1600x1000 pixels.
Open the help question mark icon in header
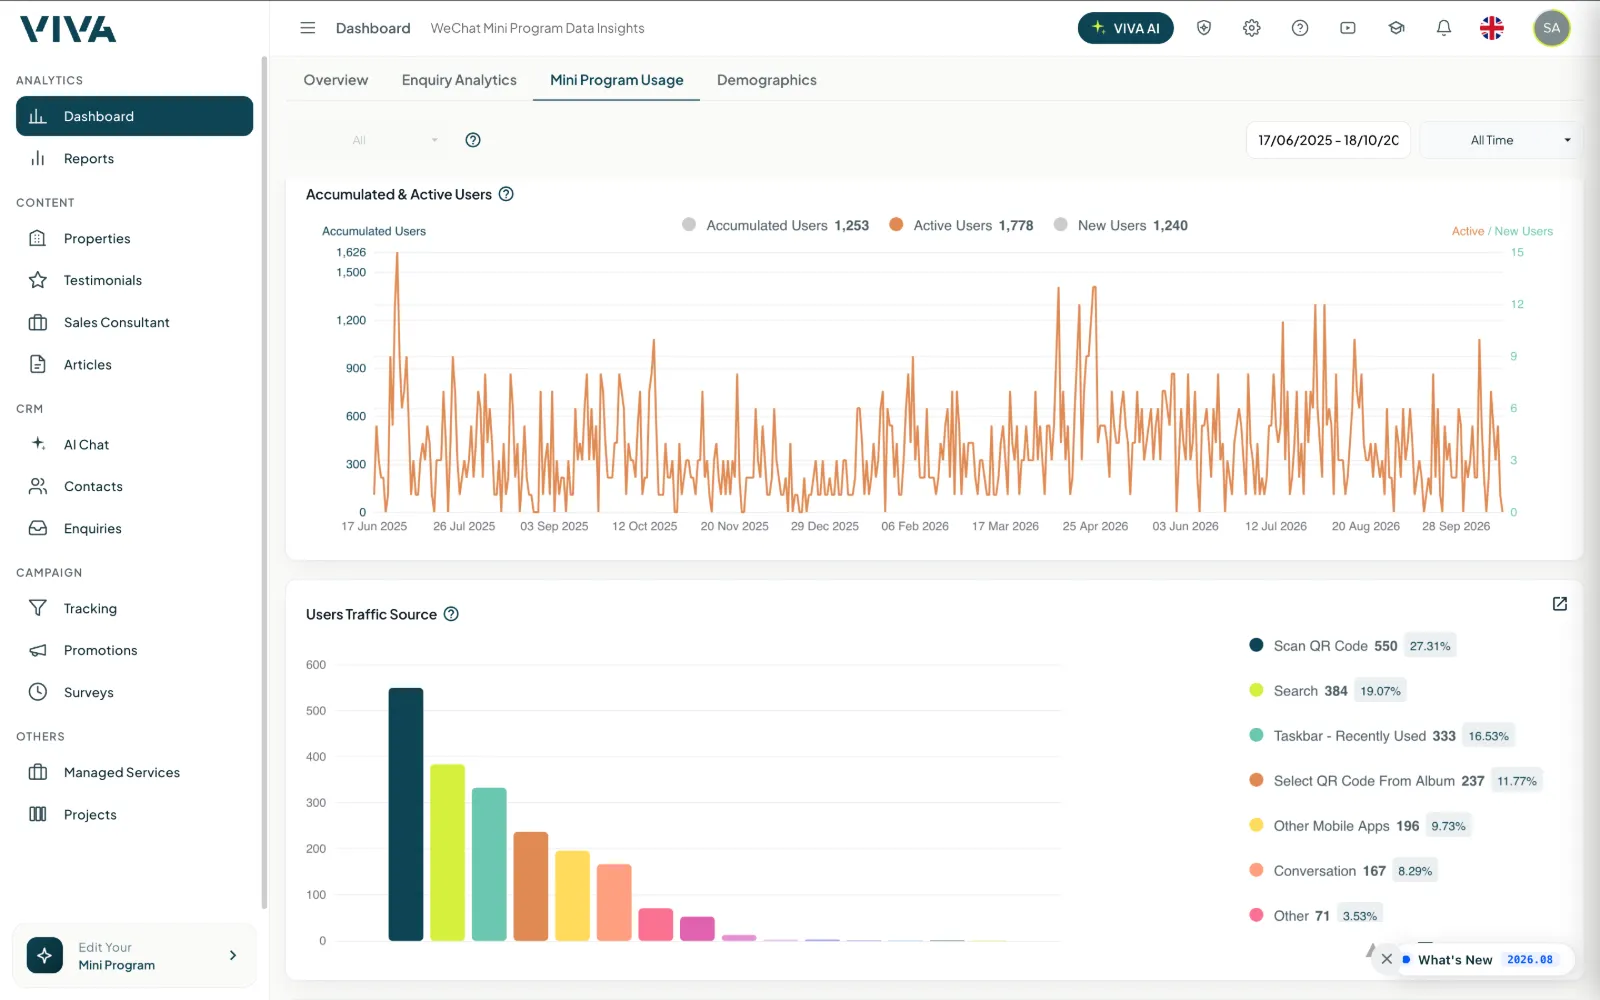1300,28
